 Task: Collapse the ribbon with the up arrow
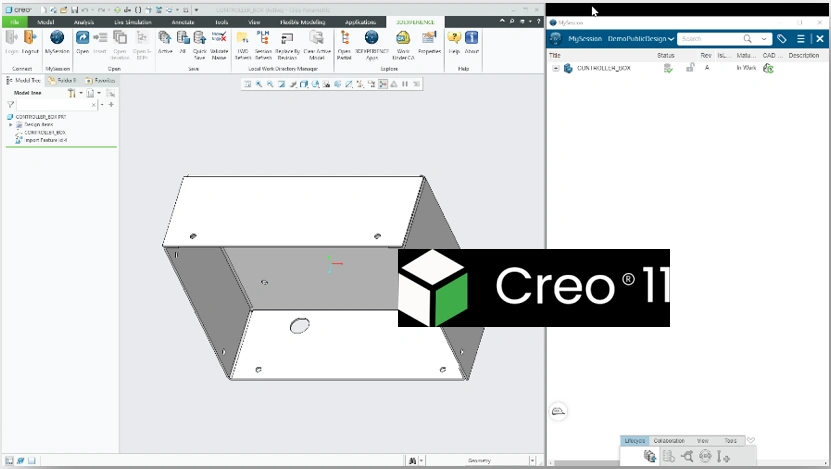point(502,21)
